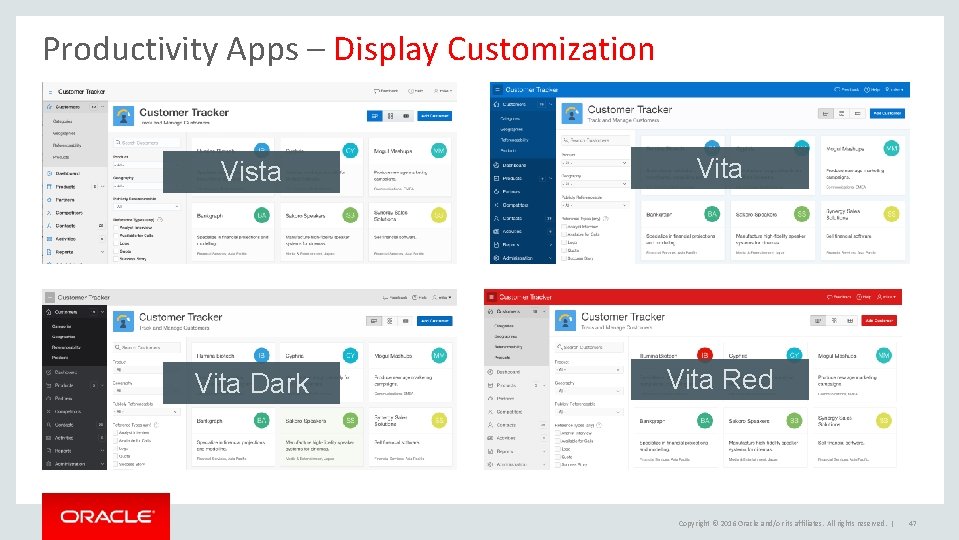Select first view icon in Vita Dark panel
This screenshot has height=540, width=959.
374,320
